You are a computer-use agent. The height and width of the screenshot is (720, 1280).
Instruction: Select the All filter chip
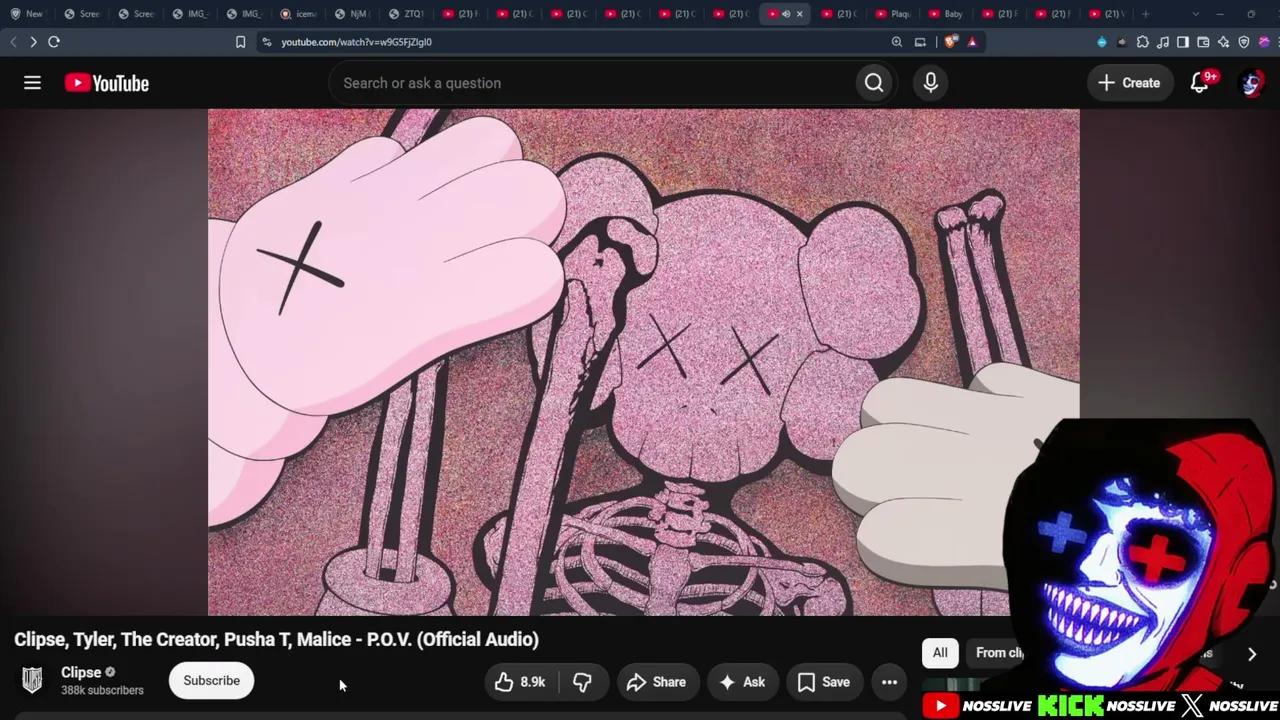(x=940, y=653)
